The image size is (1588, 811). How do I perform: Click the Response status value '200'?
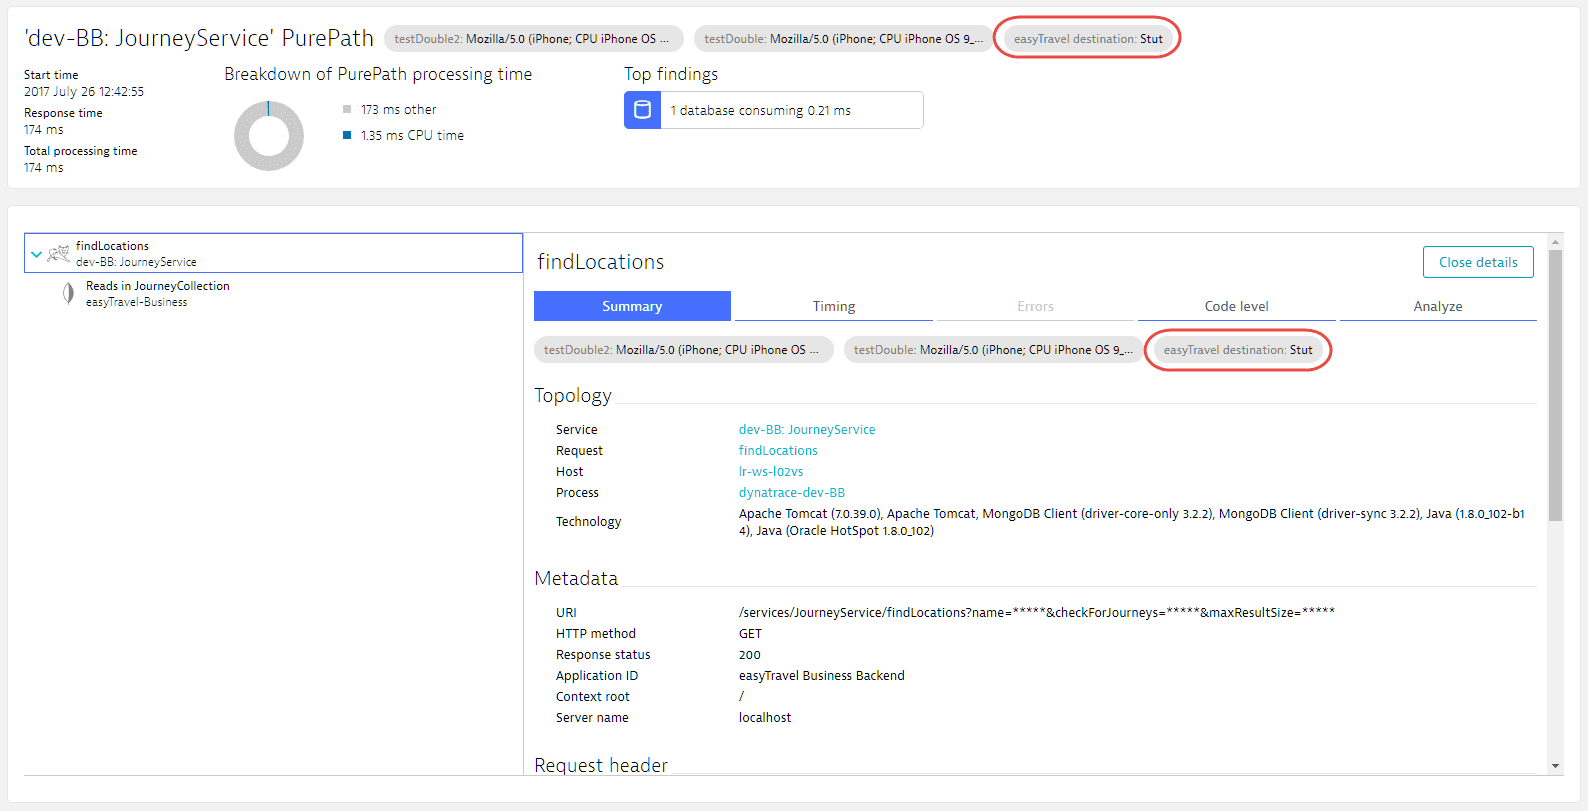[x=750, y=655]
